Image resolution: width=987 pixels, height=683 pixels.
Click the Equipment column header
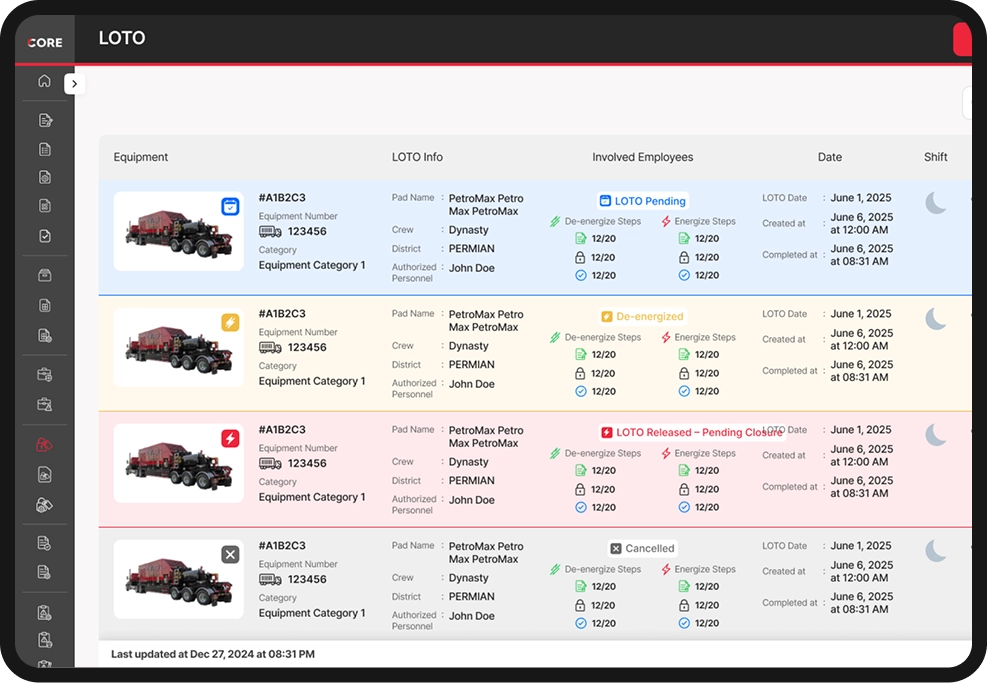[140, 157]
